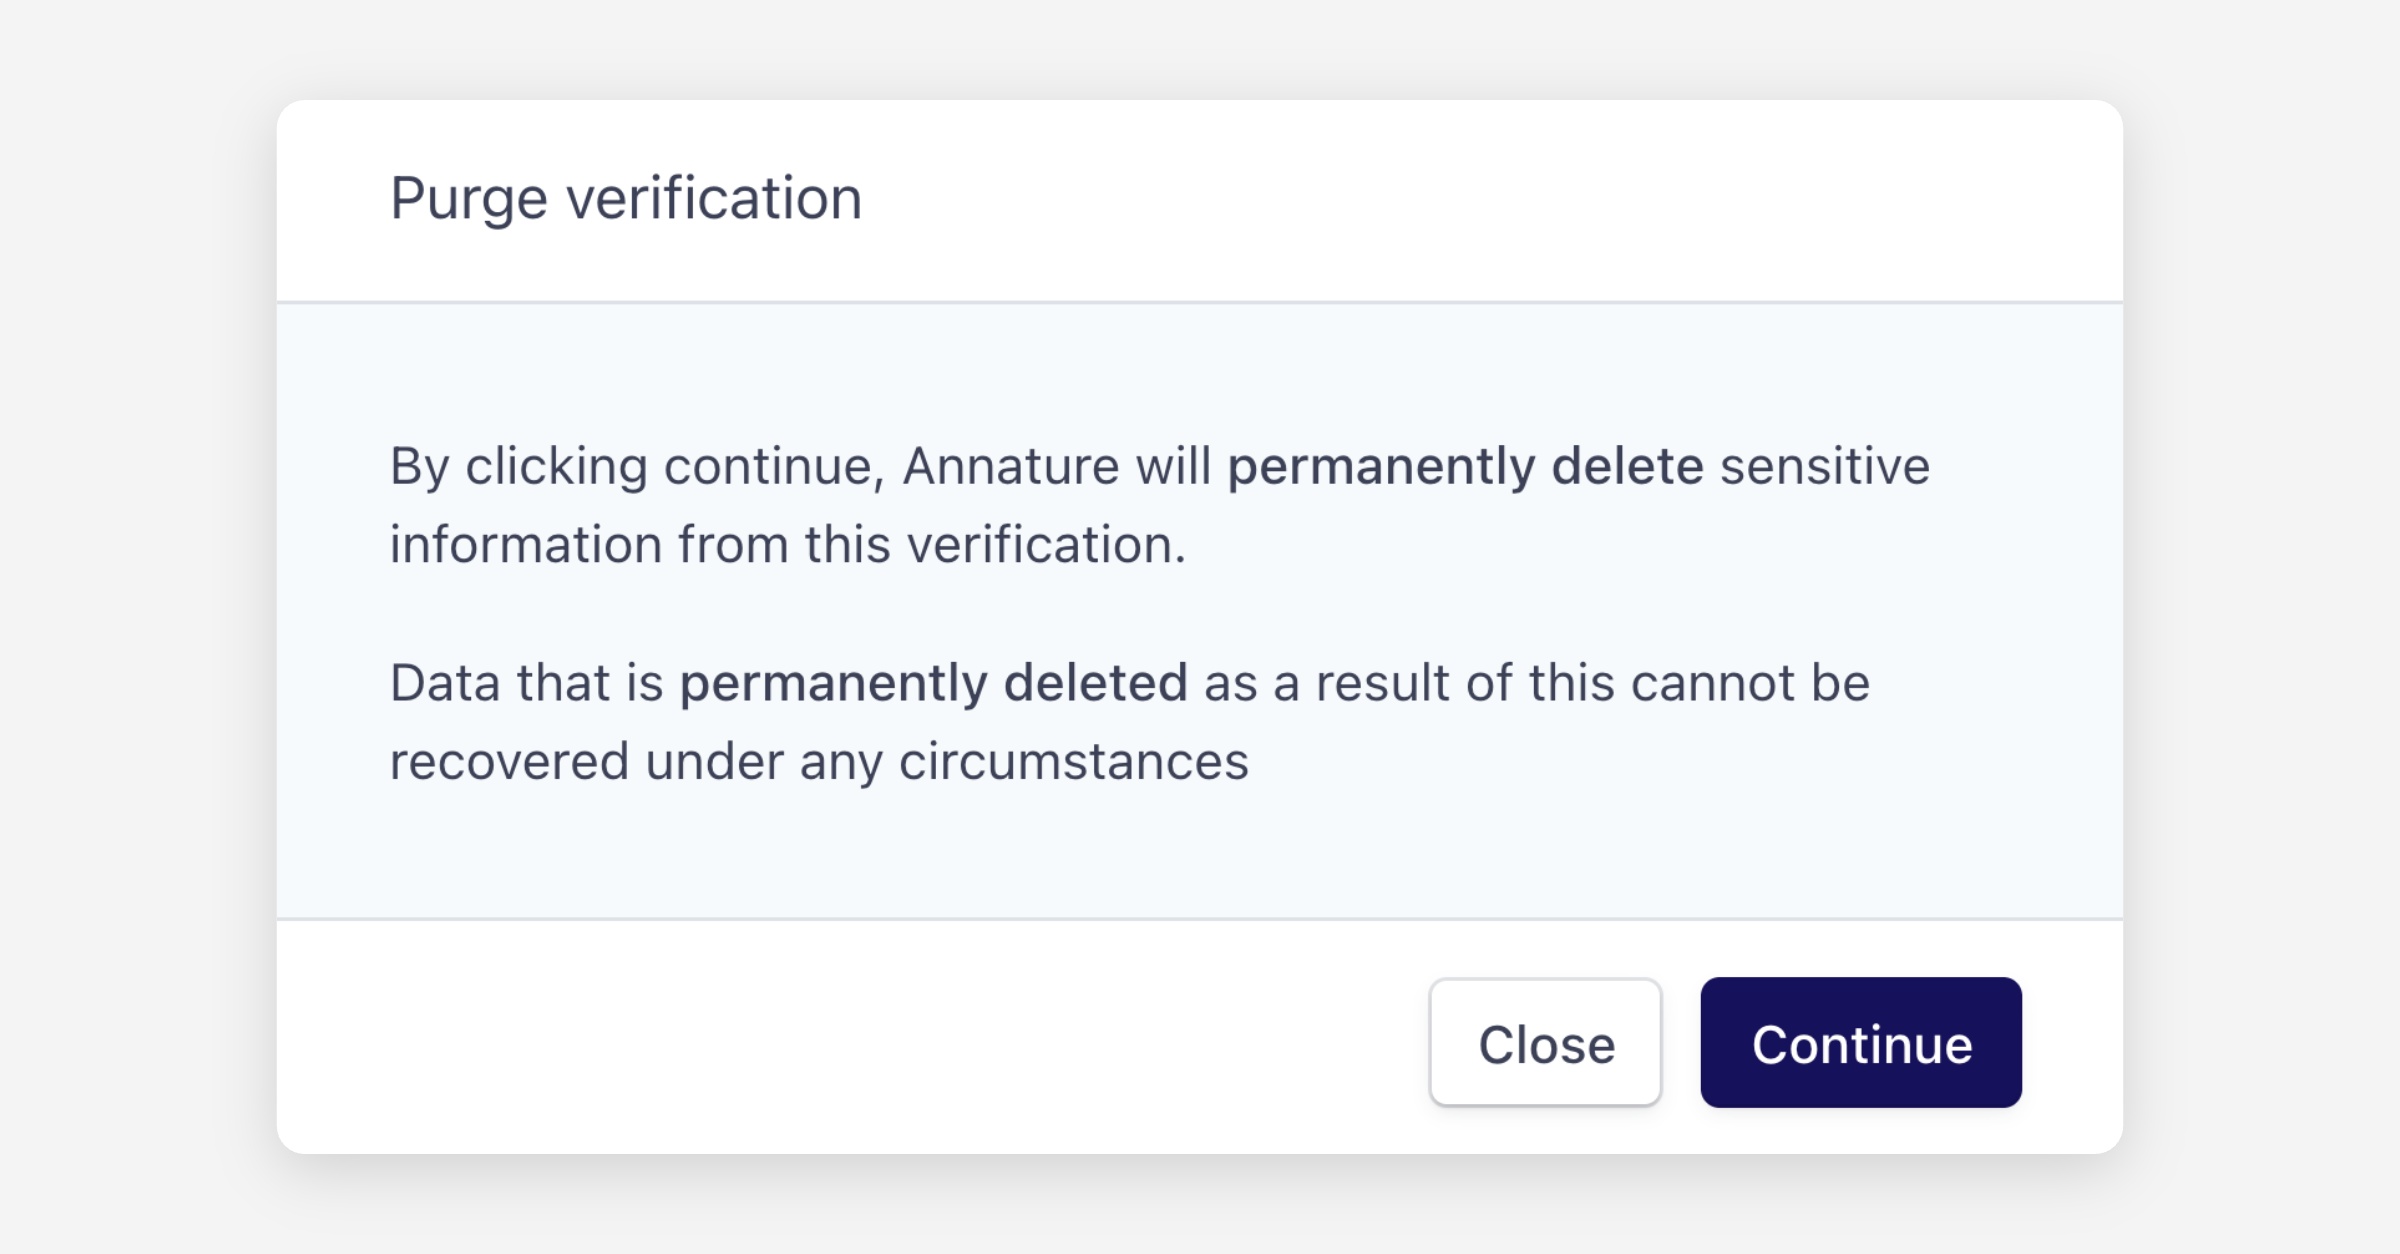
Task: Click the word "Purge" in the dialog title
Action: pyautogui.click(x=468, y=199)
